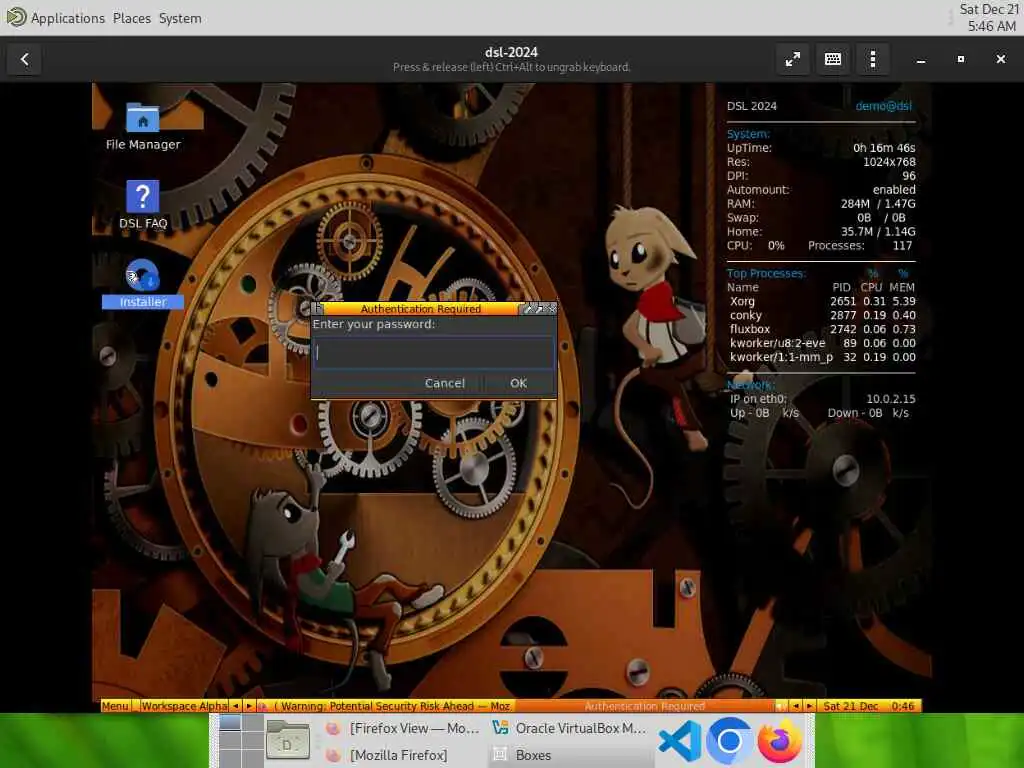Click the conky process row
Image resolution: width=1024 pixels, height=768 pixels.
[822, 315]
